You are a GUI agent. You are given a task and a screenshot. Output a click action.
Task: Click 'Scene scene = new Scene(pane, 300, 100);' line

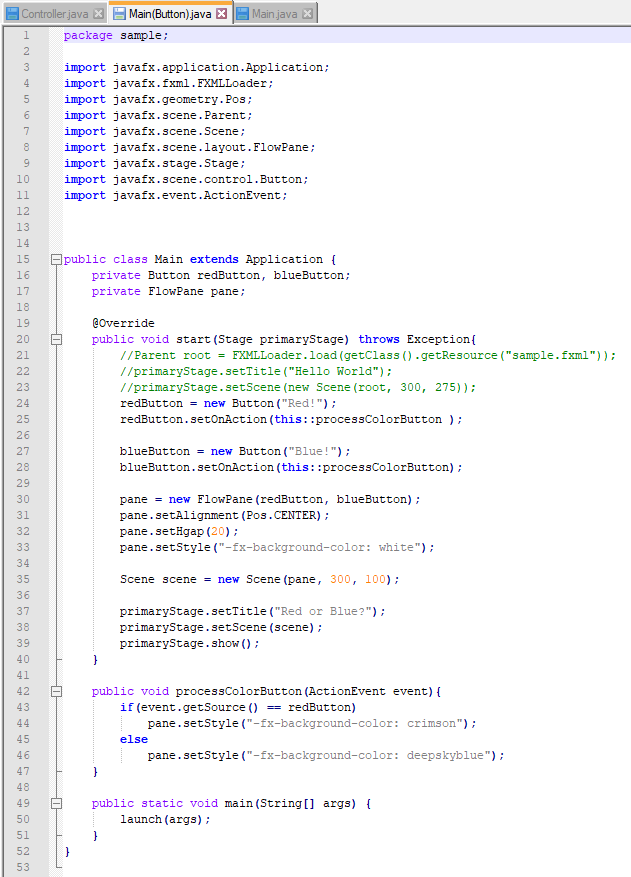tap(260, 580)
